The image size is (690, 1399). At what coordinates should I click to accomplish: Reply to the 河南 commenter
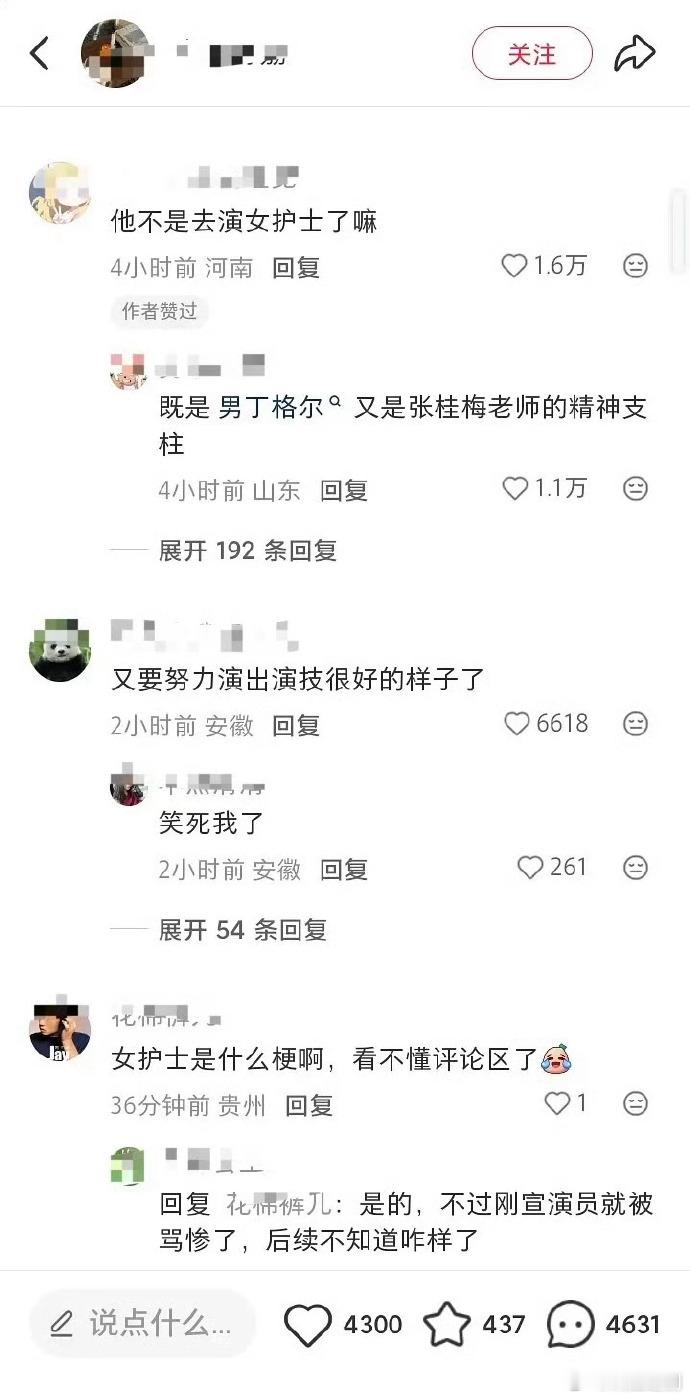point(296,267)
